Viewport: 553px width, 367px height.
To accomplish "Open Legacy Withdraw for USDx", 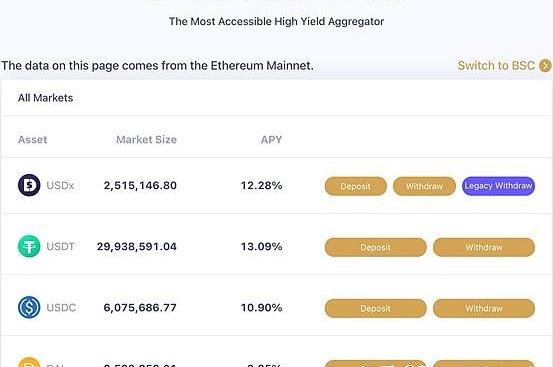I will click(498, 186).
